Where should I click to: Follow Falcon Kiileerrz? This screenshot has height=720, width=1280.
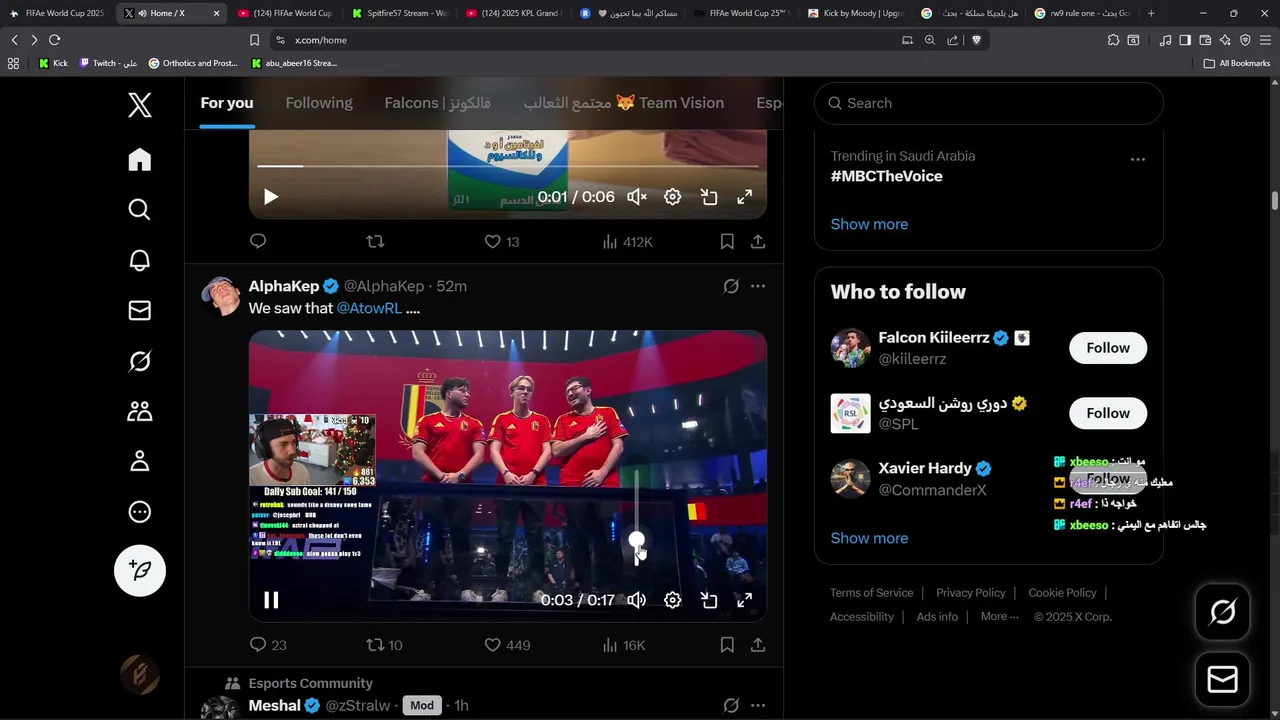click(1108, 348)
